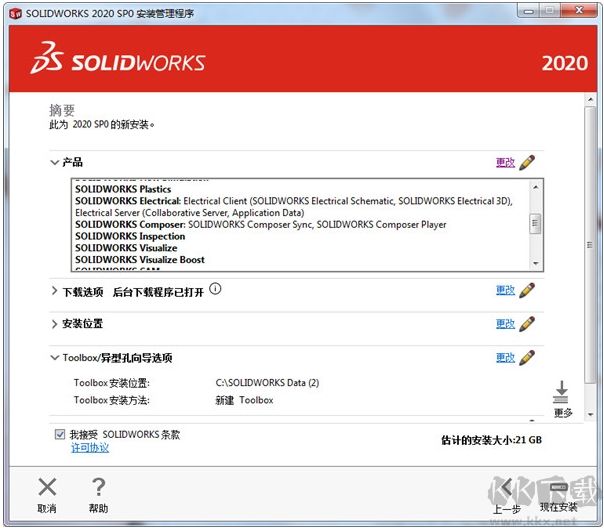This screenshot has width=604, height=528.
Task: Click the product list scrollbar thumb
Action: click(535, 223)
